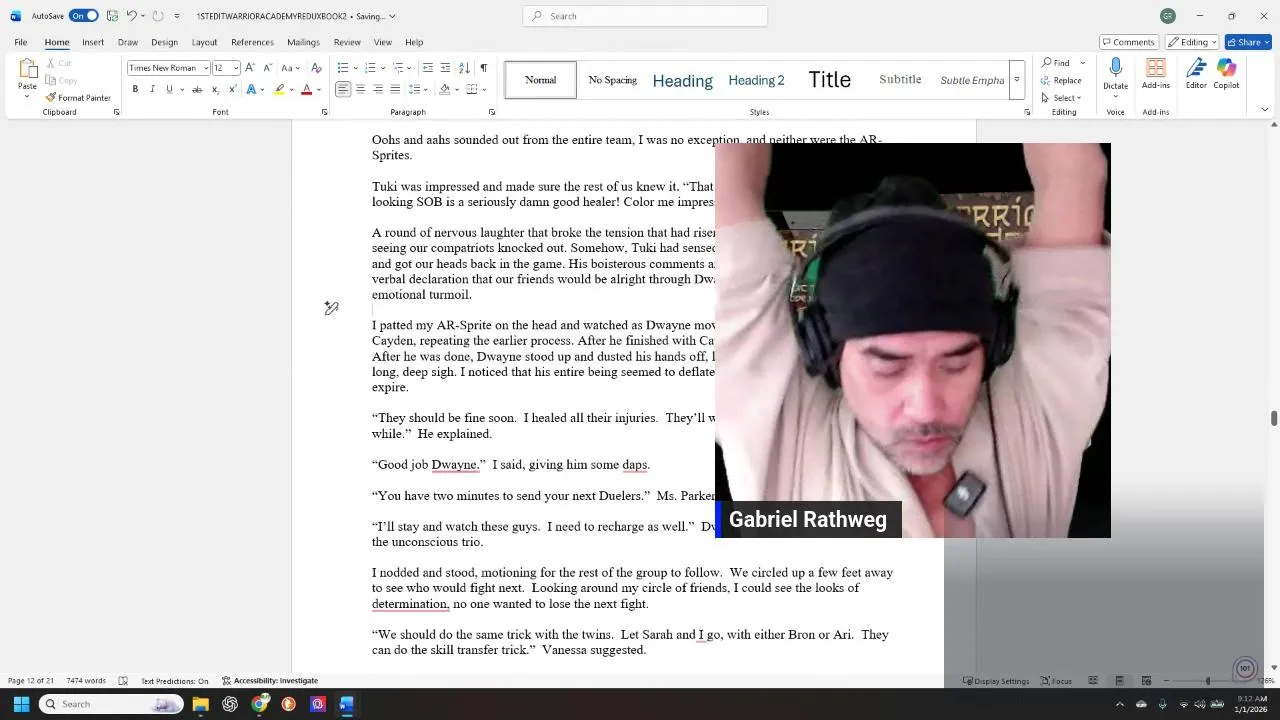
Task: Click the vertical scrollbar thumb
Action: [x=1274, y=418]
